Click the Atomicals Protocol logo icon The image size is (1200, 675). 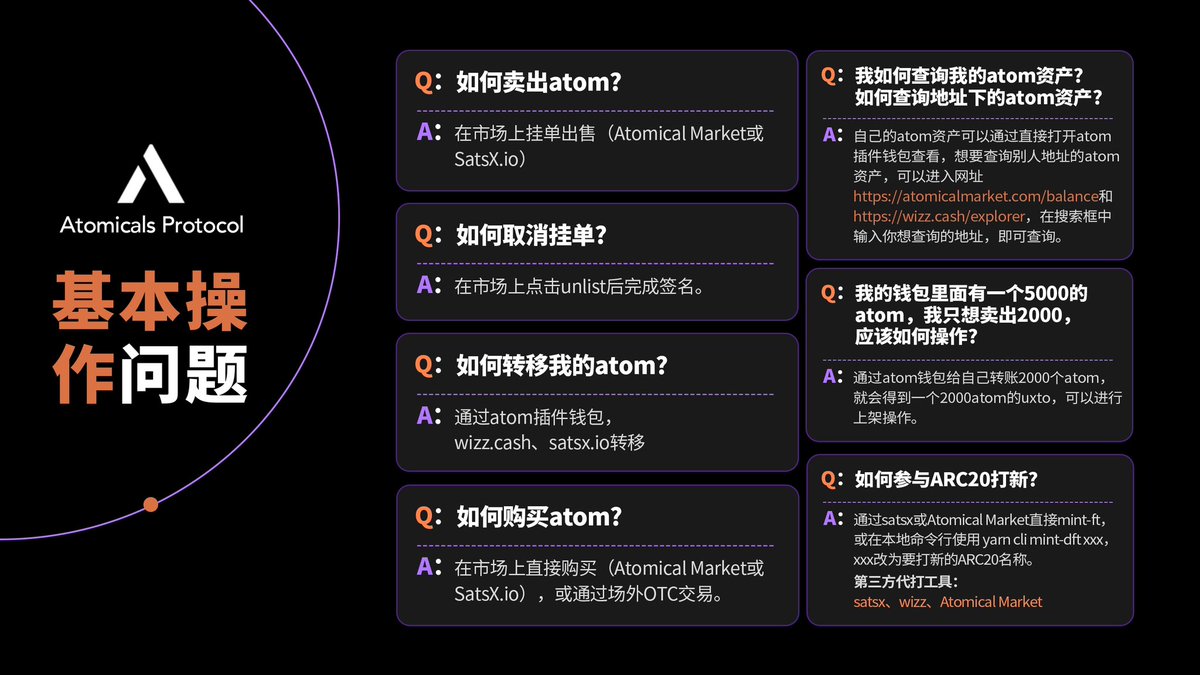point(151,174)
